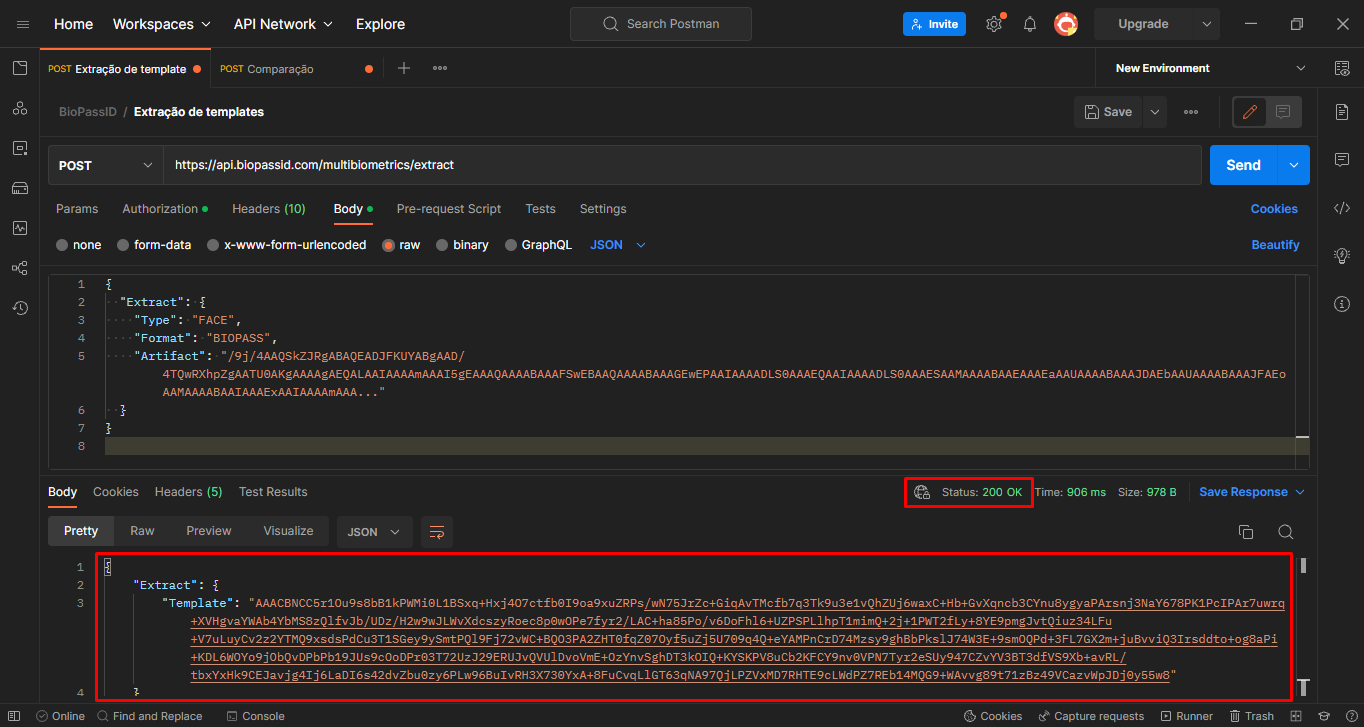Viewport: 1364px width, 727px height.
Task: Open the hamburger menu icon
Action: [x=22, y=24]
